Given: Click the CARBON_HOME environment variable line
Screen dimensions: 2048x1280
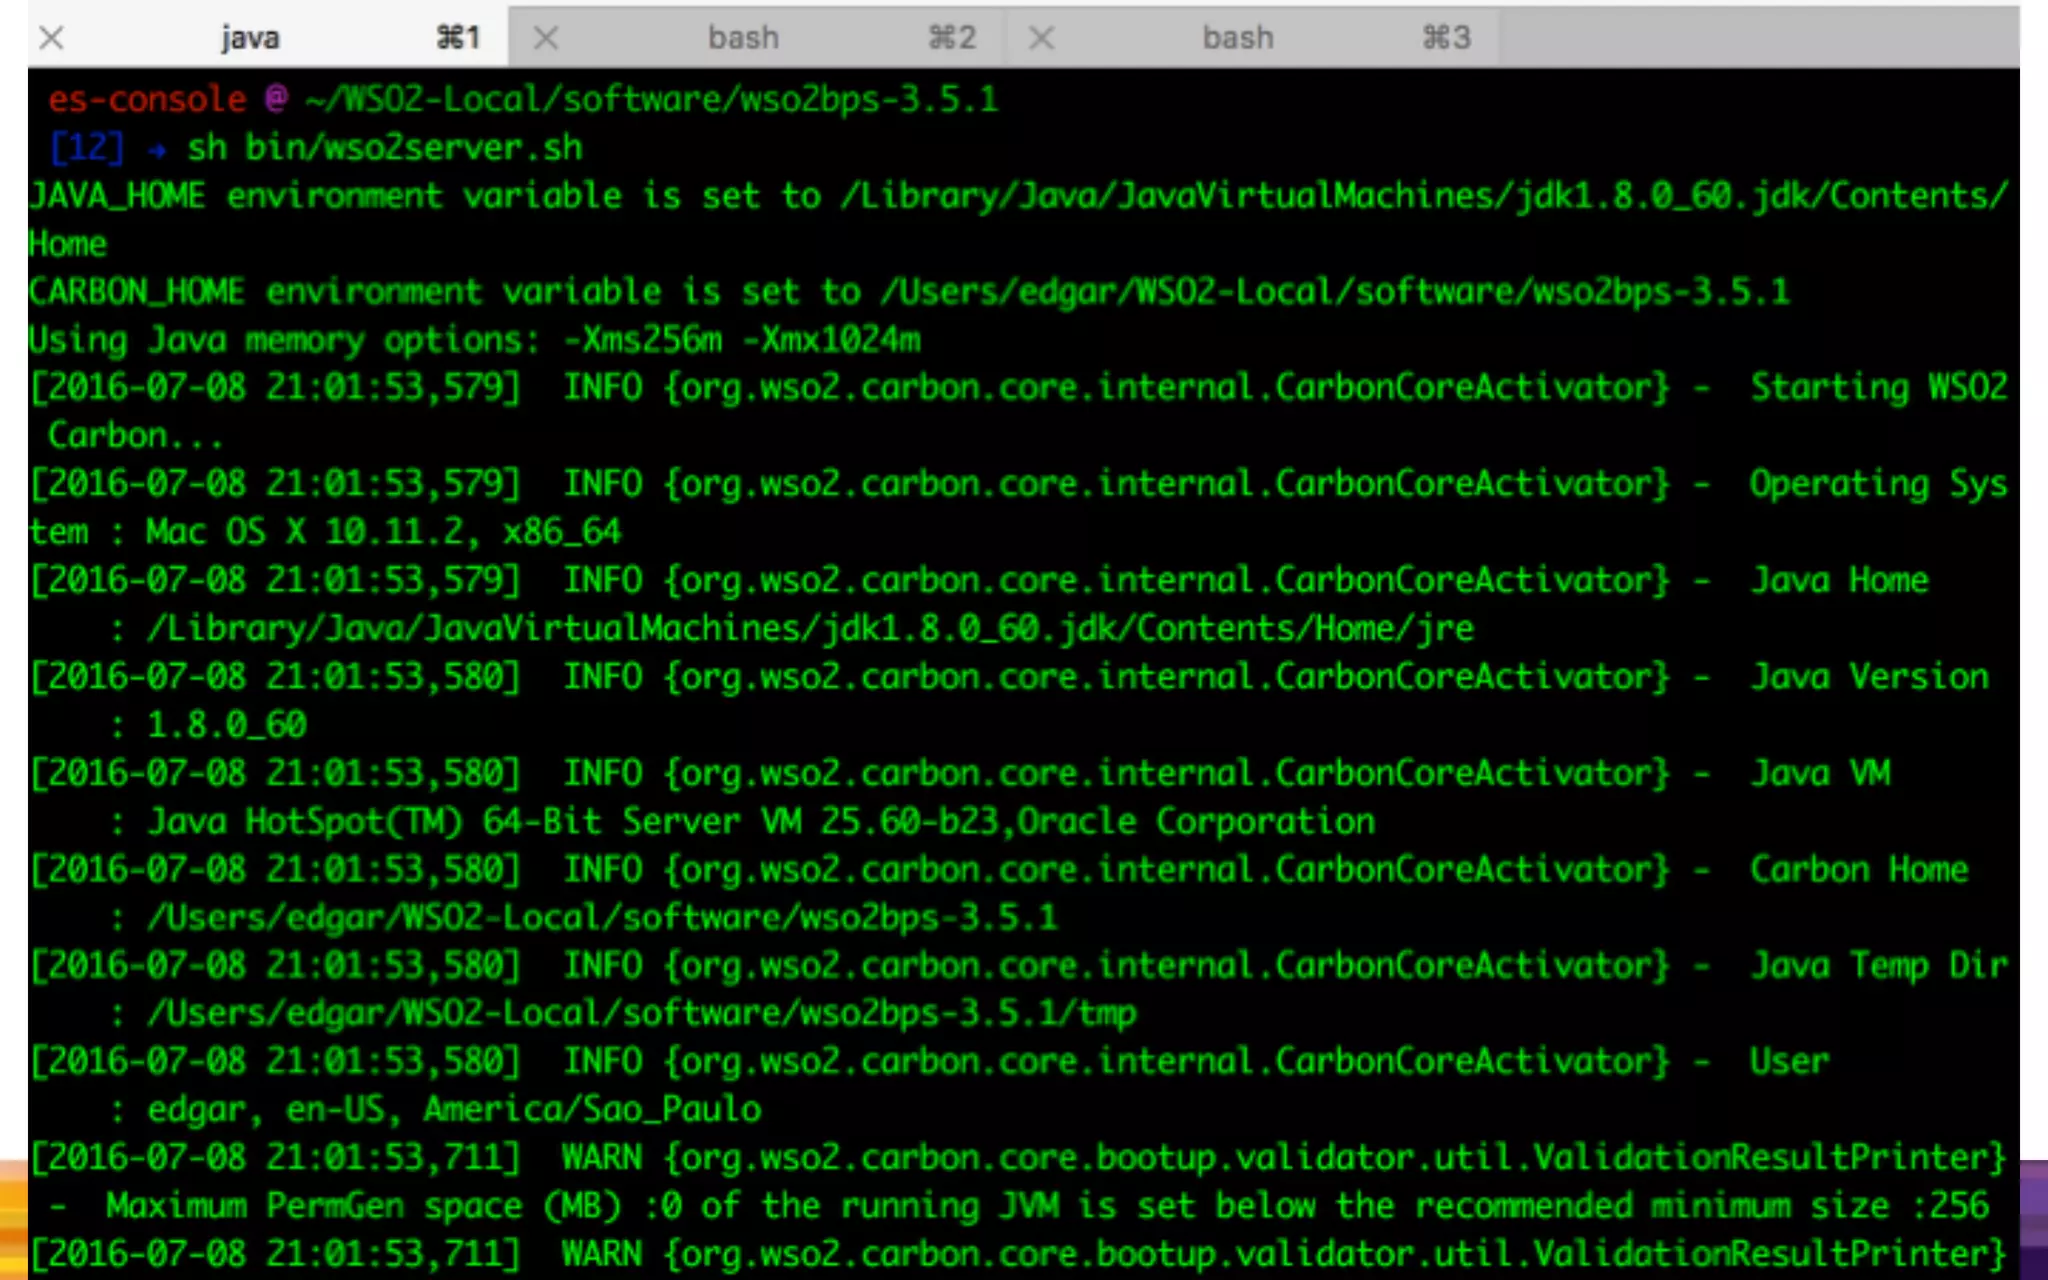Looking at the screenshot, I should [908, 292].
